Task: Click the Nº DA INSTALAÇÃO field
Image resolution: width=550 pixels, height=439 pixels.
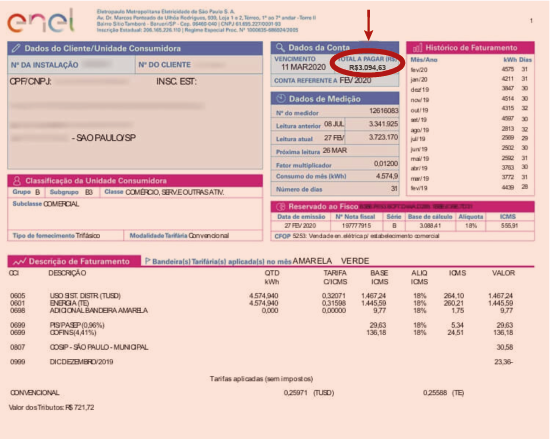Action: click(71, 65)
